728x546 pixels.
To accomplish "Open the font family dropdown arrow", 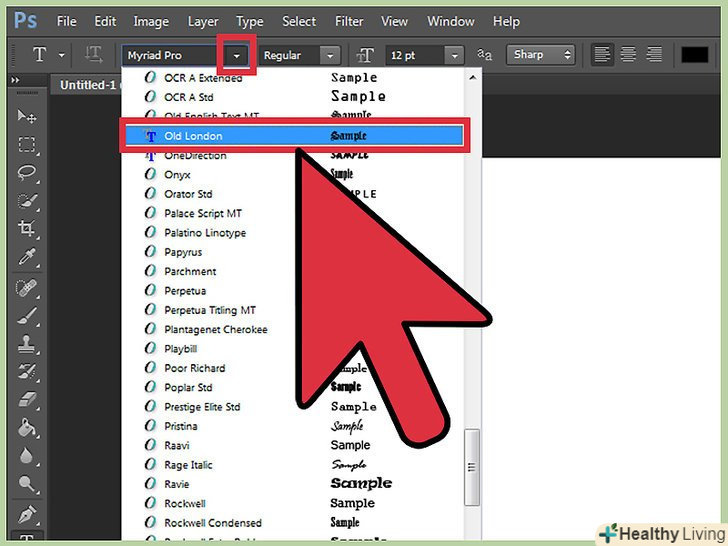I will [x=237, y=56].
